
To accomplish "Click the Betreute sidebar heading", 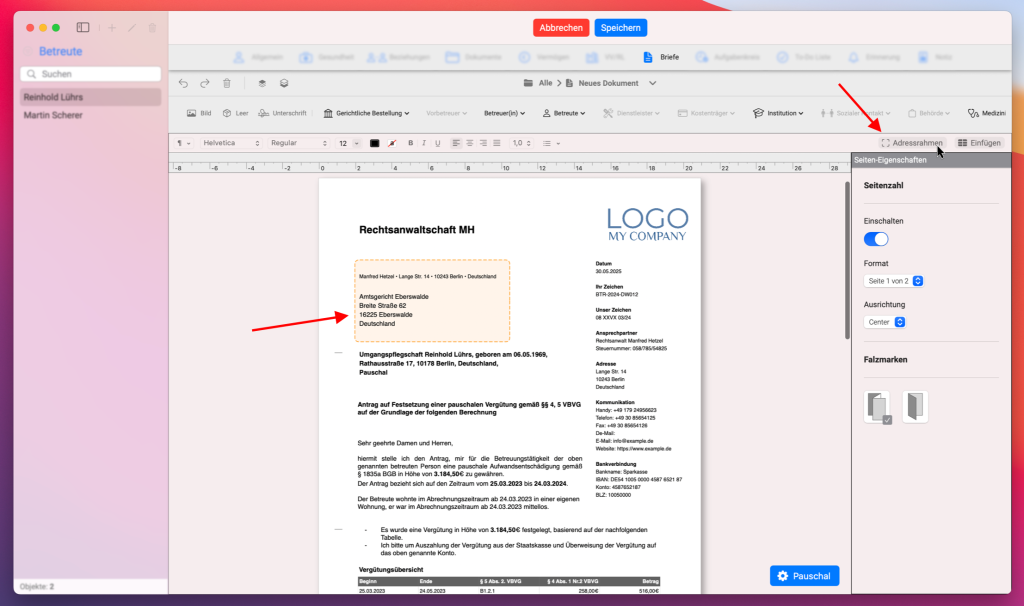I will click(x=60, y=51).
